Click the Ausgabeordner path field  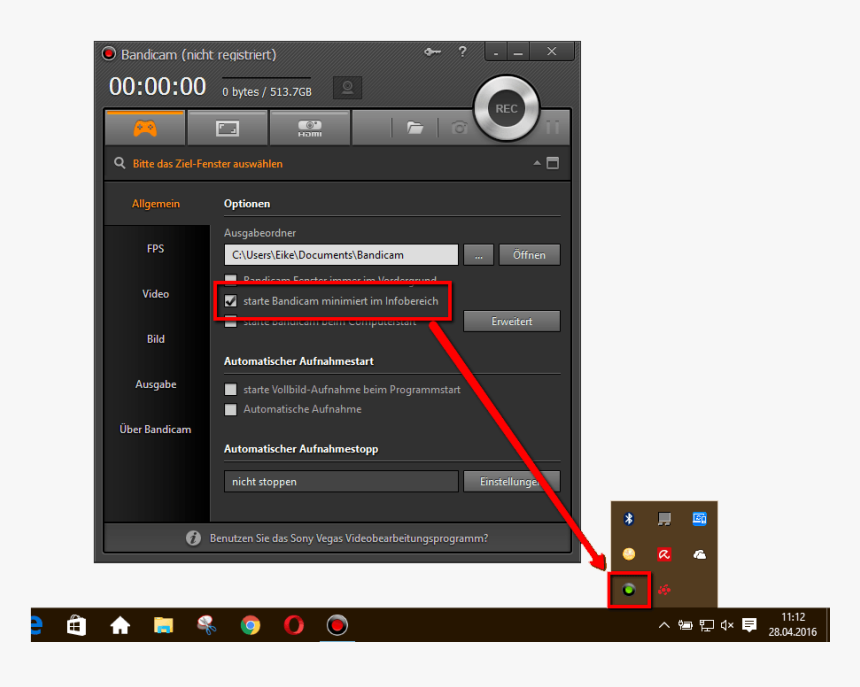pos(341,255)
